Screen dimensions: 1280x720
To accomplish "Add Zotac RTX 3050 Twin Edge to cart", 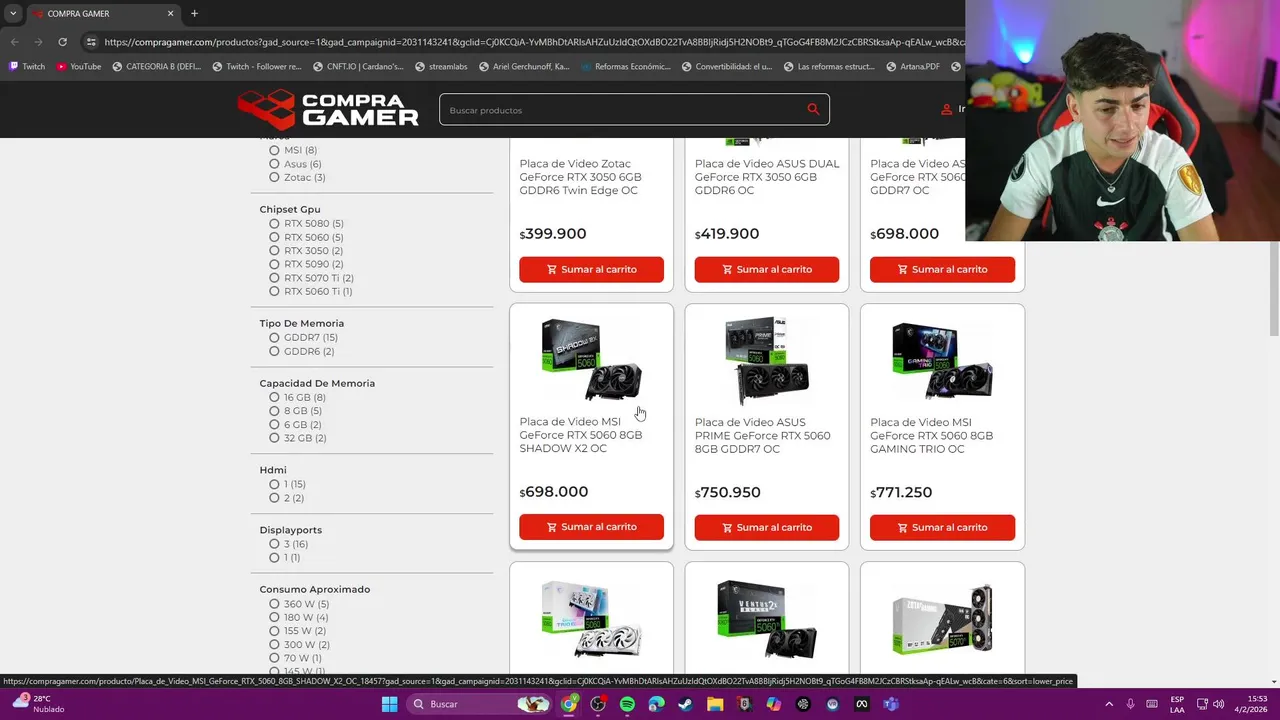I will (x=591, y=269).
